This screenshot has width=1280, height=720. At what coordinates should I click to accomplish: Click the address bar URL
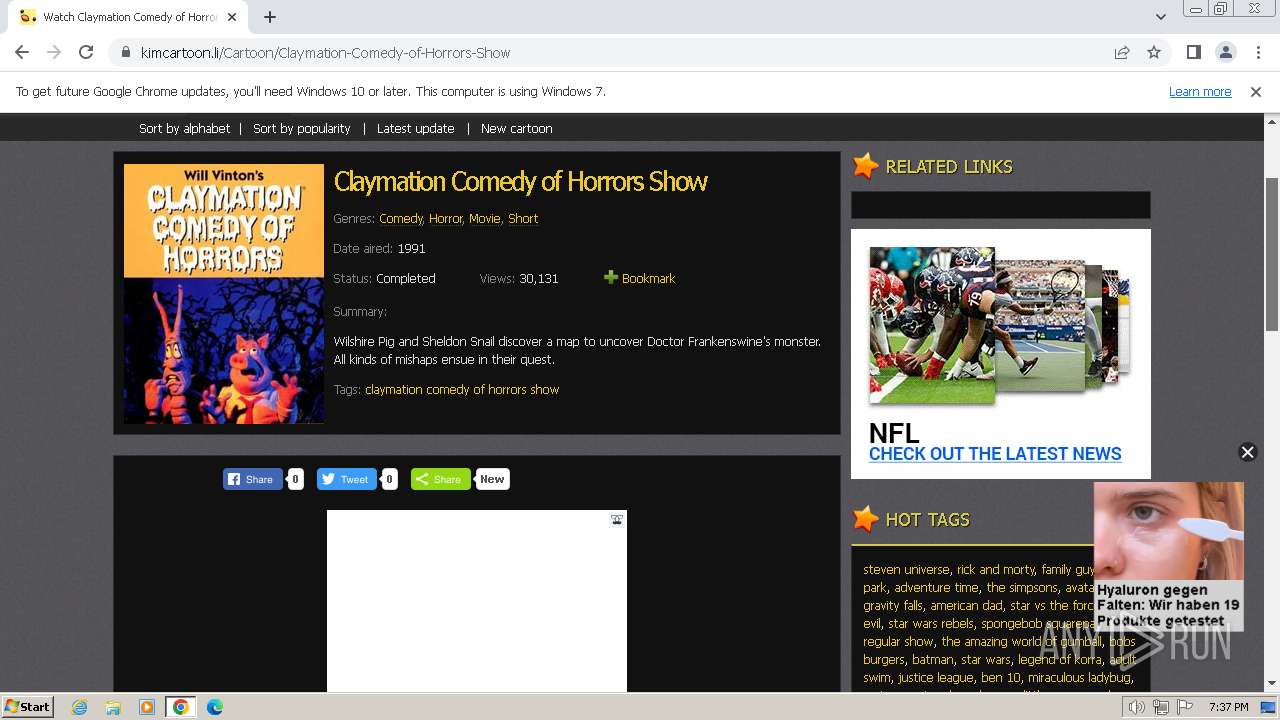click(325, 52)
